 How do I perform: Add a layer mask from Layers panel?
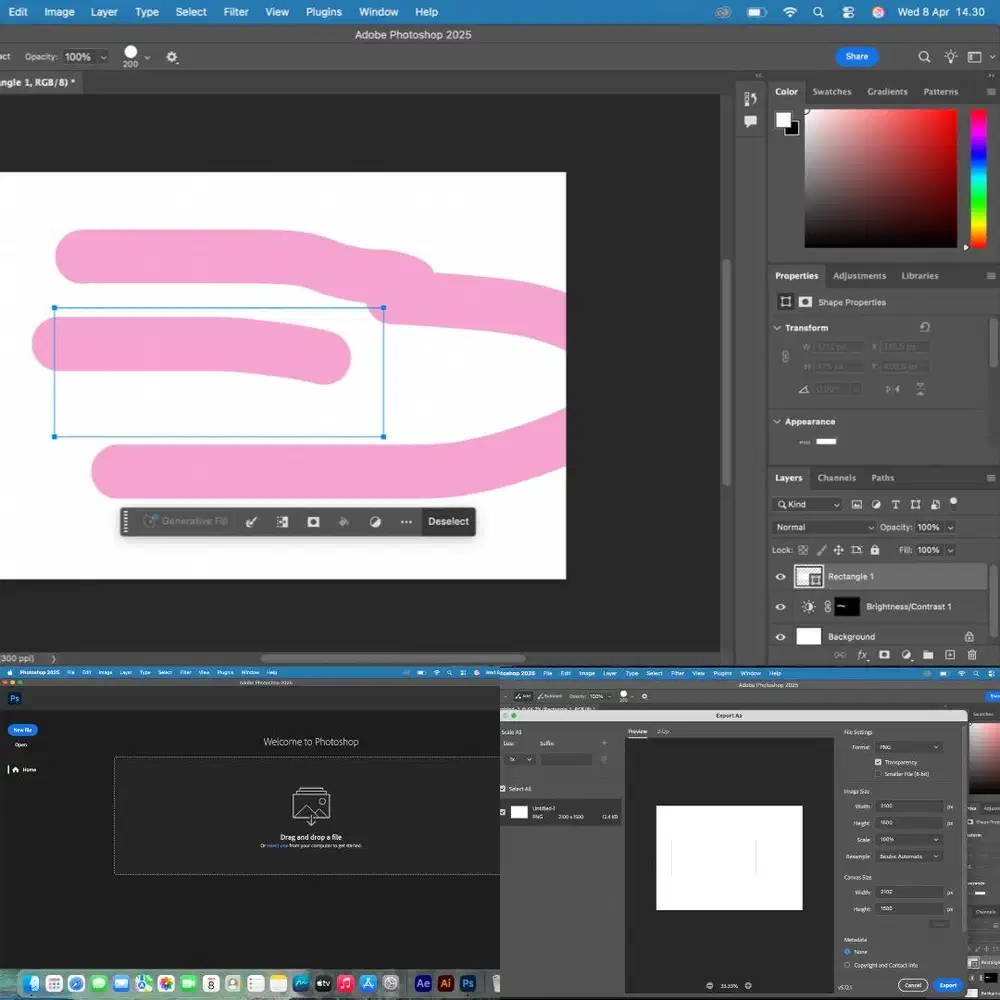click(x=882, y=655)
